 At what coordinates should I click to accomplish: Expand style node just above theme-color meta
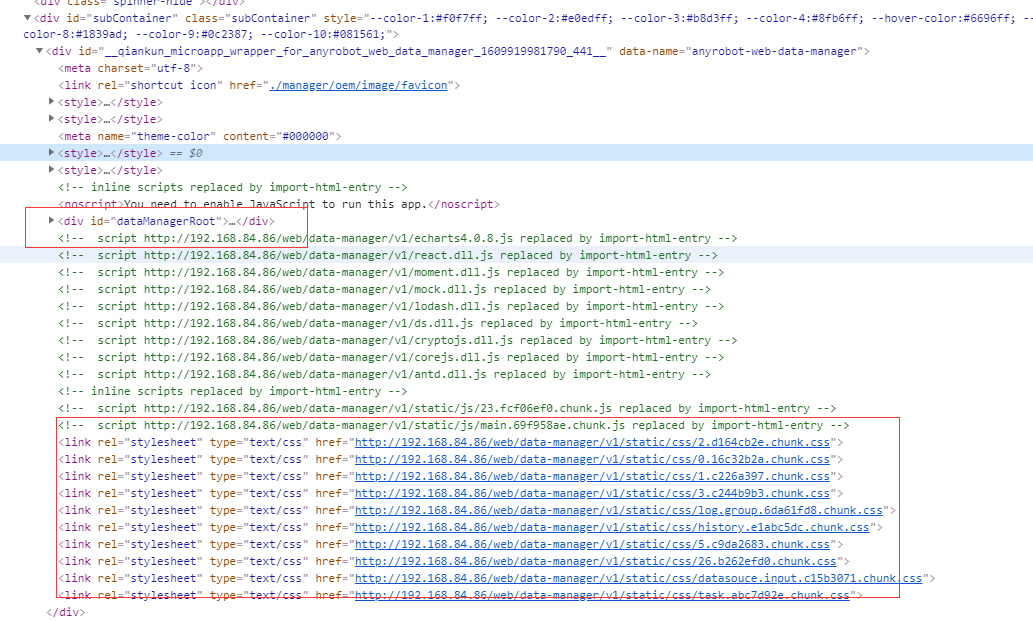[x=51, y=119]
